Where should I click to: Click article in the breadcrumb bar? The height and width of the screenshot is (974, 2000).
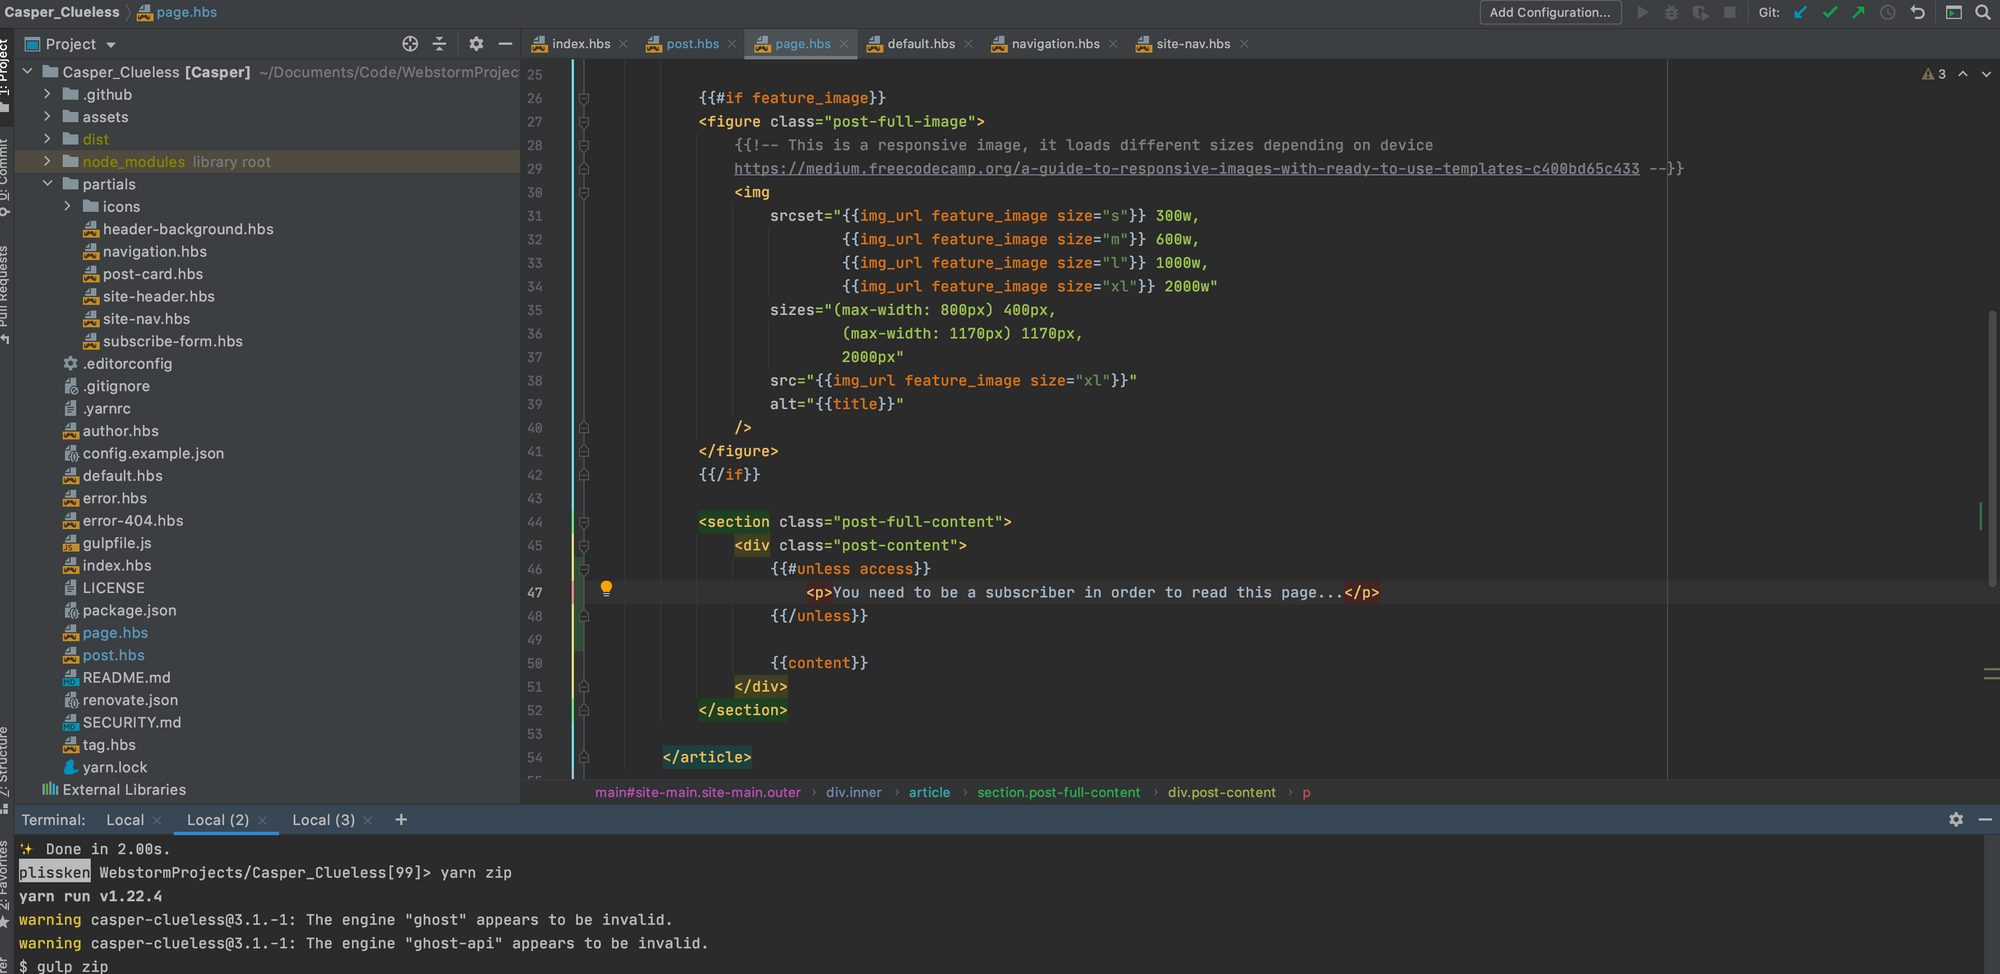pyautogui.click(x=929, y=793)
